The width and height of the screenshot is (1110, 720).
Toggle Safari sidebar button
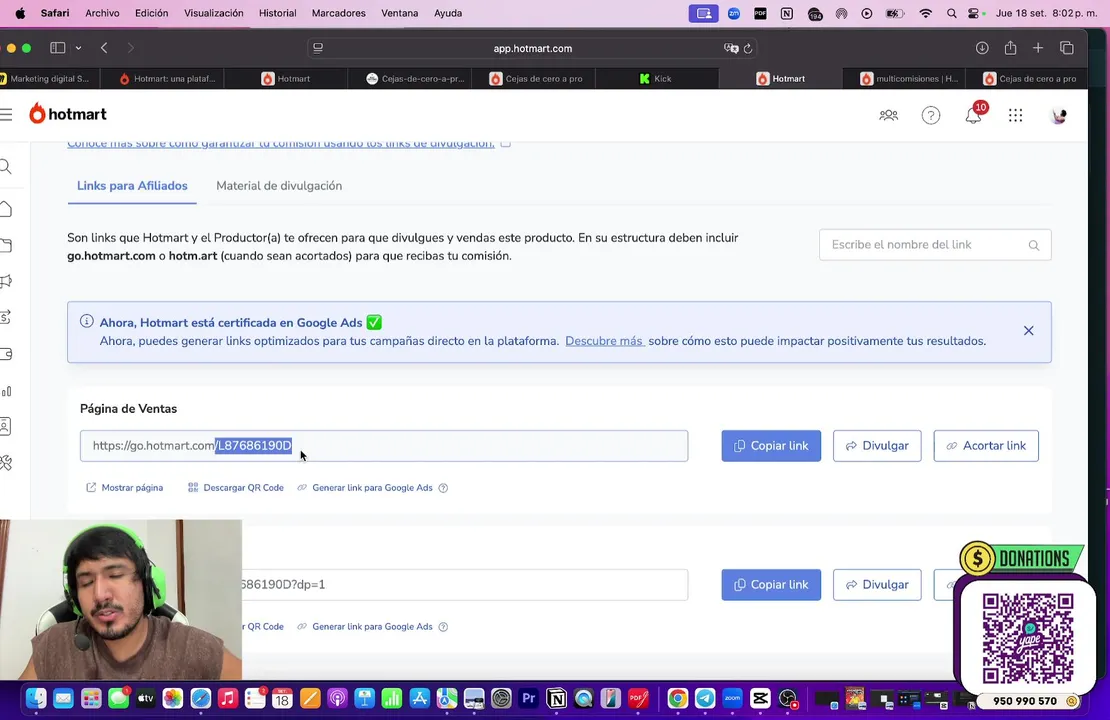pos(58,47)
